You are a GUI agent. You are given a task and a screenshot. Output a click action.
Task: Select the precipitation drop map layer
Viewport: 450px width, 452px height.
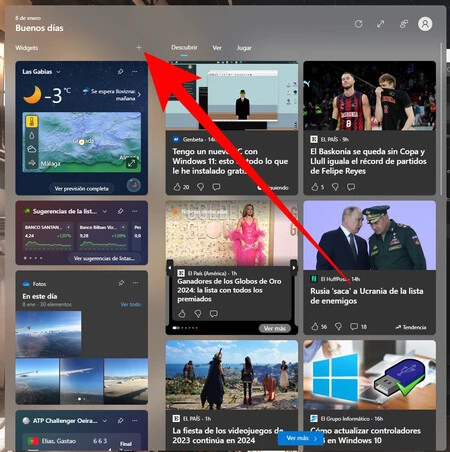point(32,135)
